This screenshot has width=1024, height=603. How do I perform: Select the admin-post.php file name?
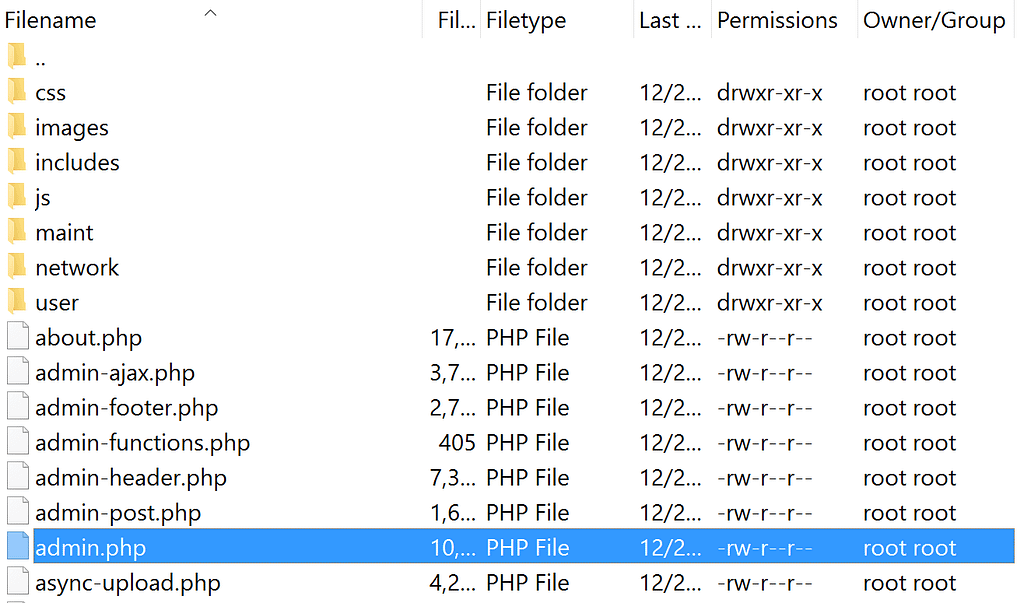click(118, 513)
